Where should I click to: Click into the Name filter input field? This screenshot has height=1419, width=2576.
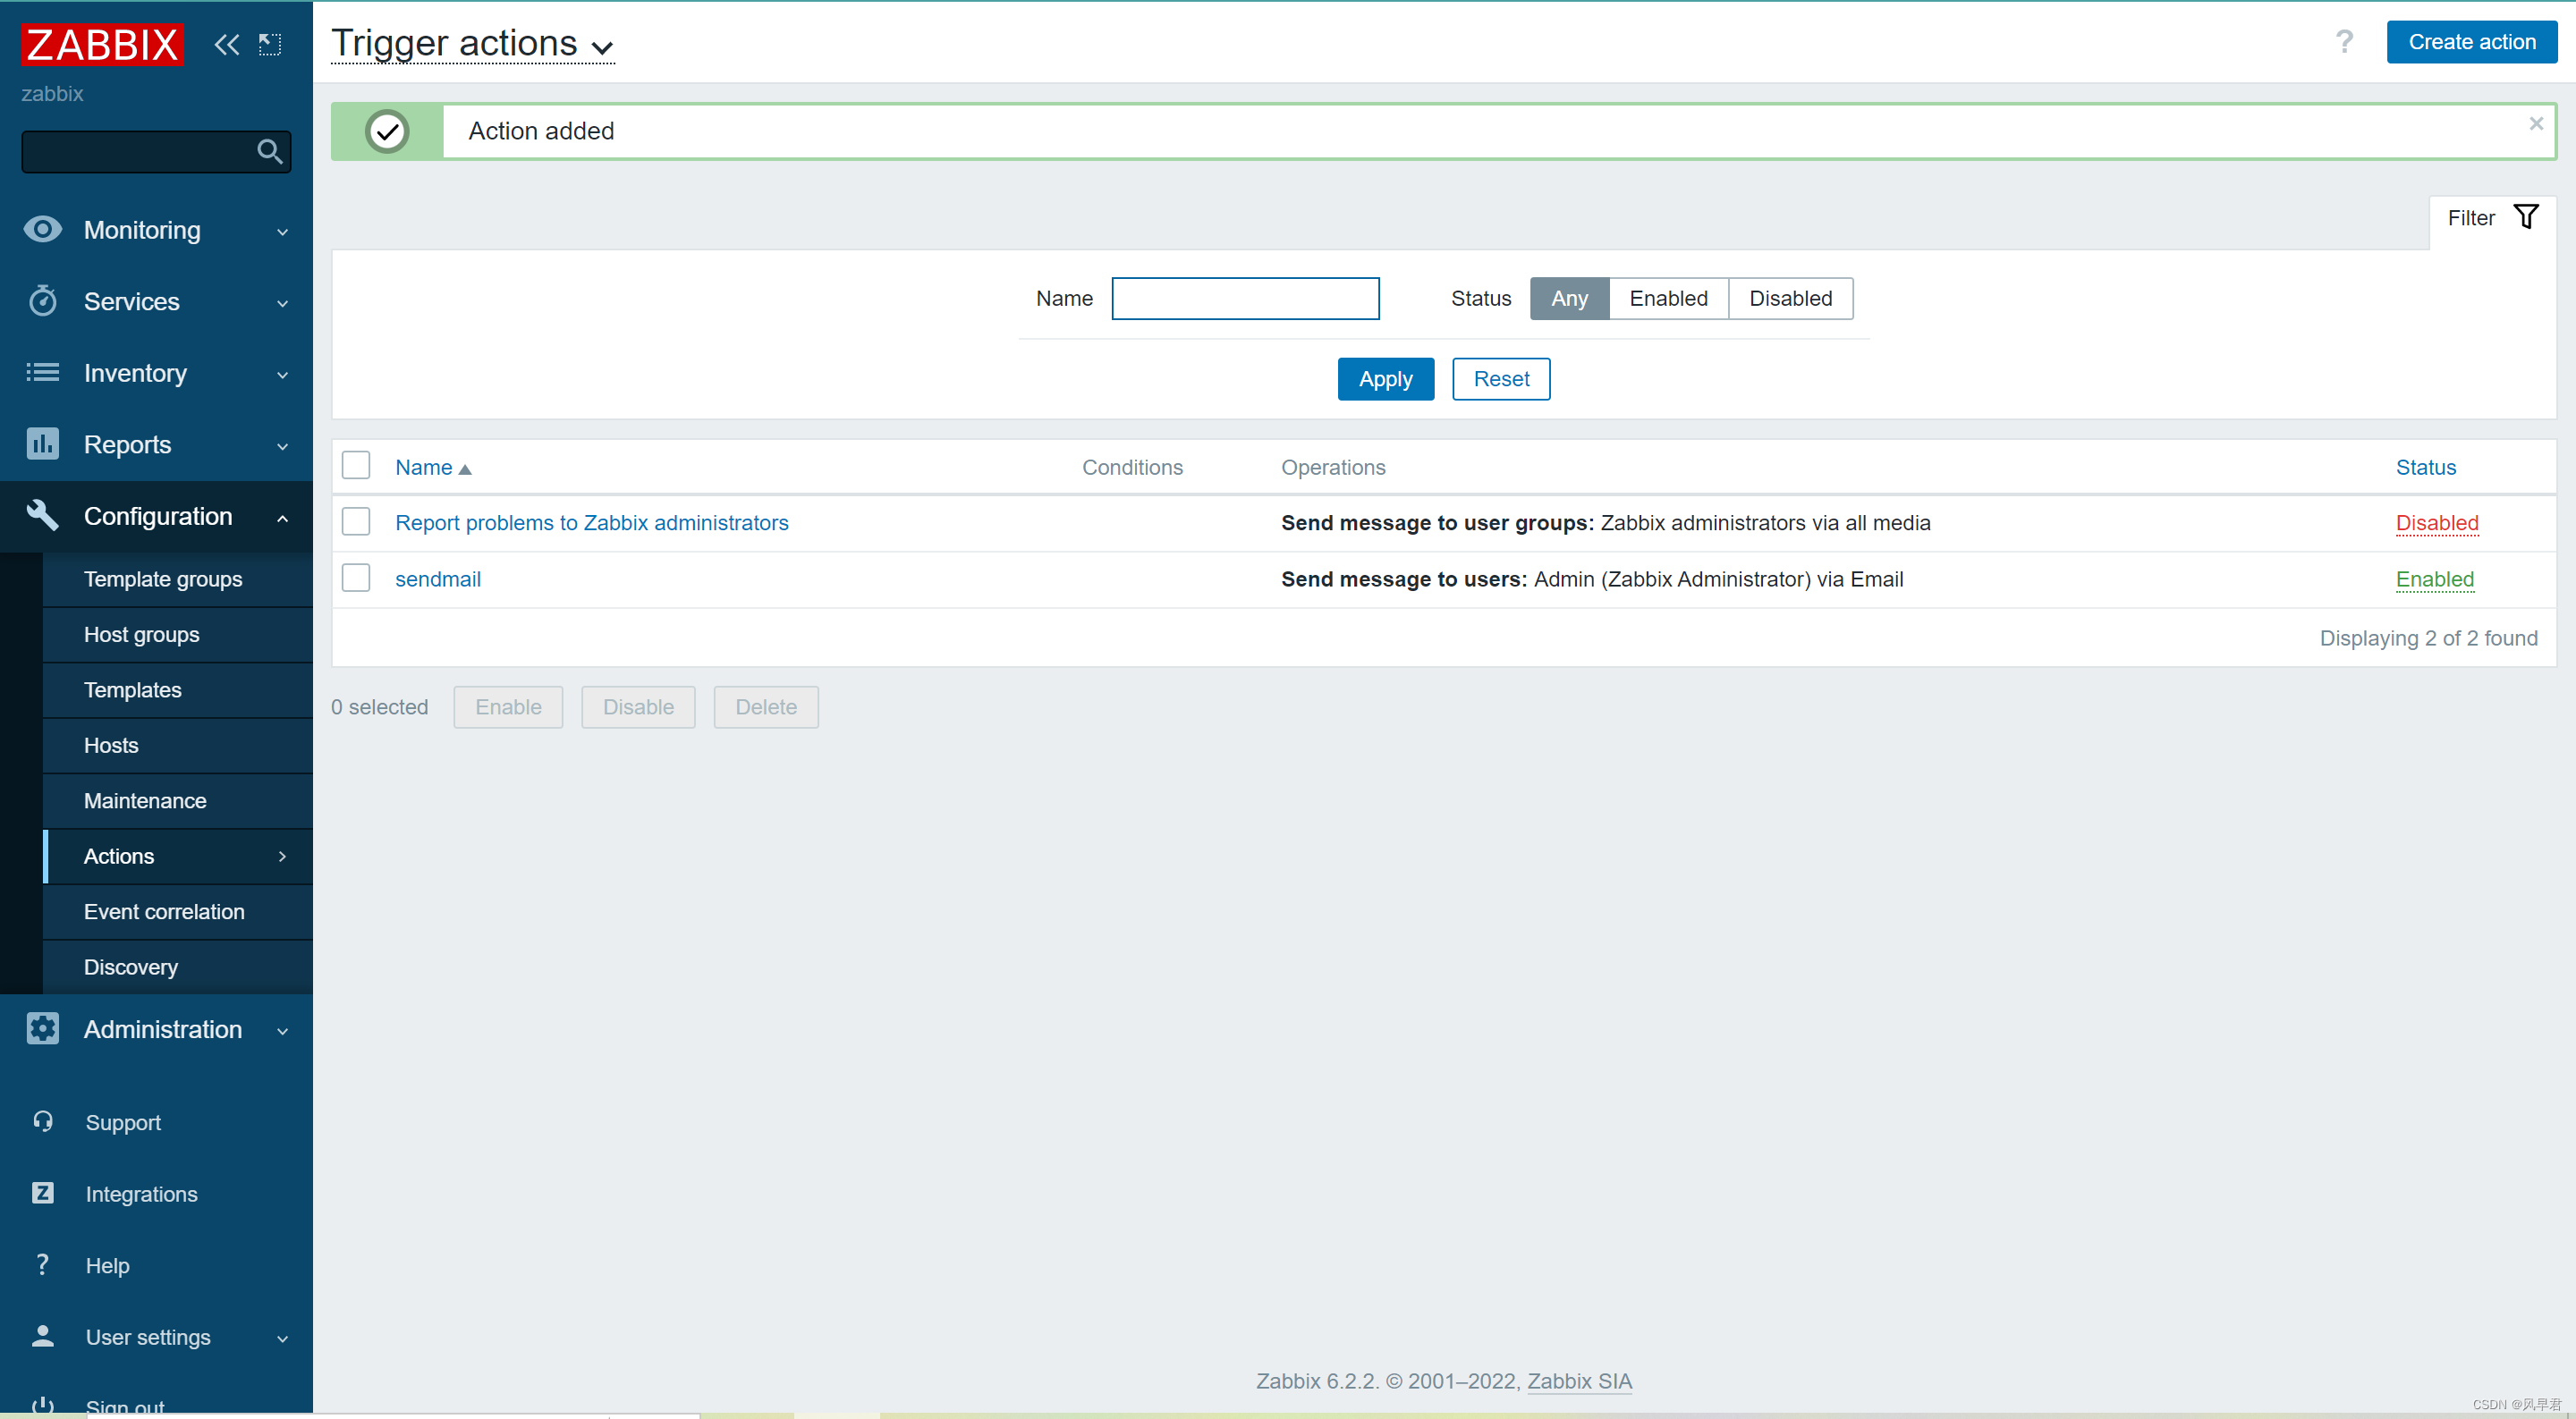pos(1245,299)
